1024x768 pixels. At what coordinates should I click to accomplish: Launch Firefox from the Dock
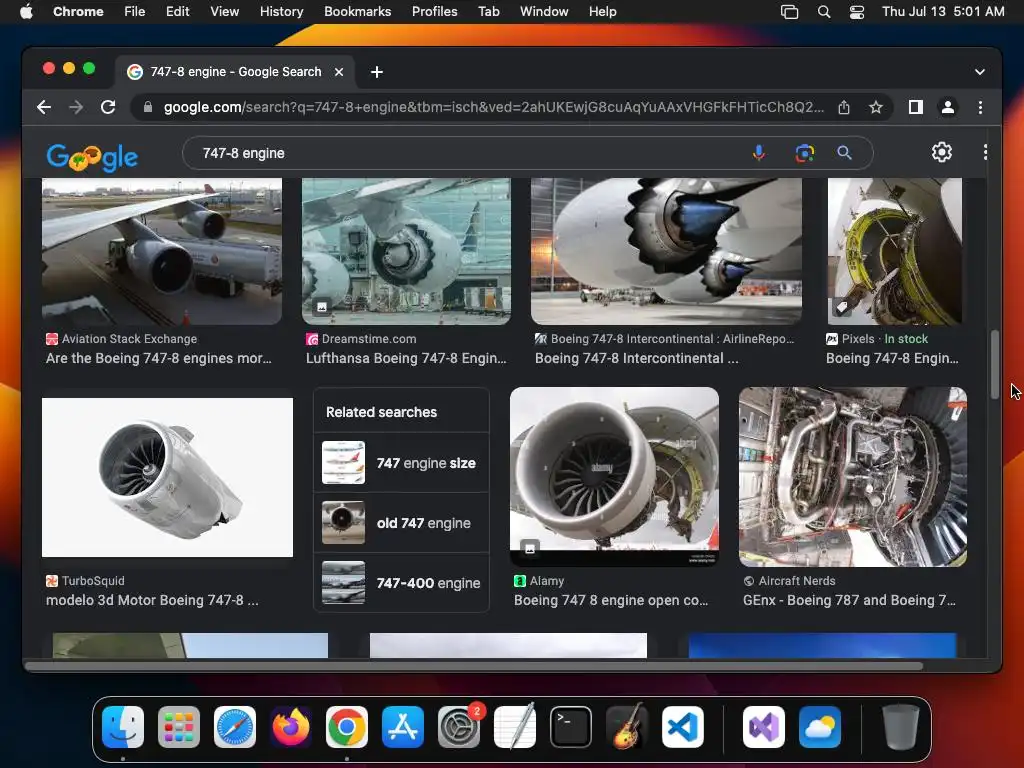pos(291,727)
